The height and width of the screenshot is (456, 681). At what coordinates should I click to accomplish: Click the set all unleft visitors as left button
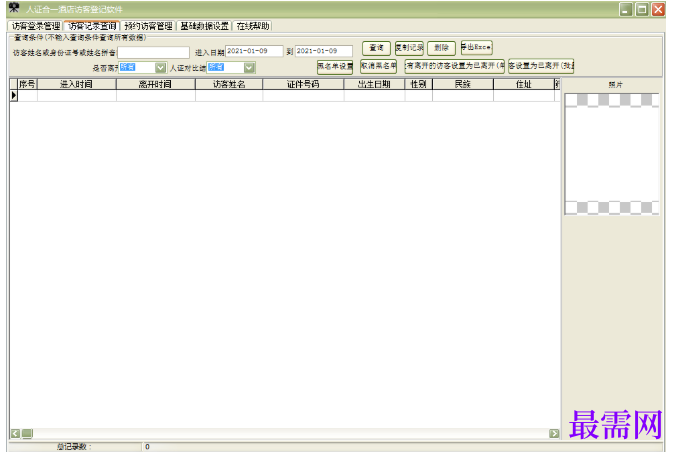(x=454, y=66)
